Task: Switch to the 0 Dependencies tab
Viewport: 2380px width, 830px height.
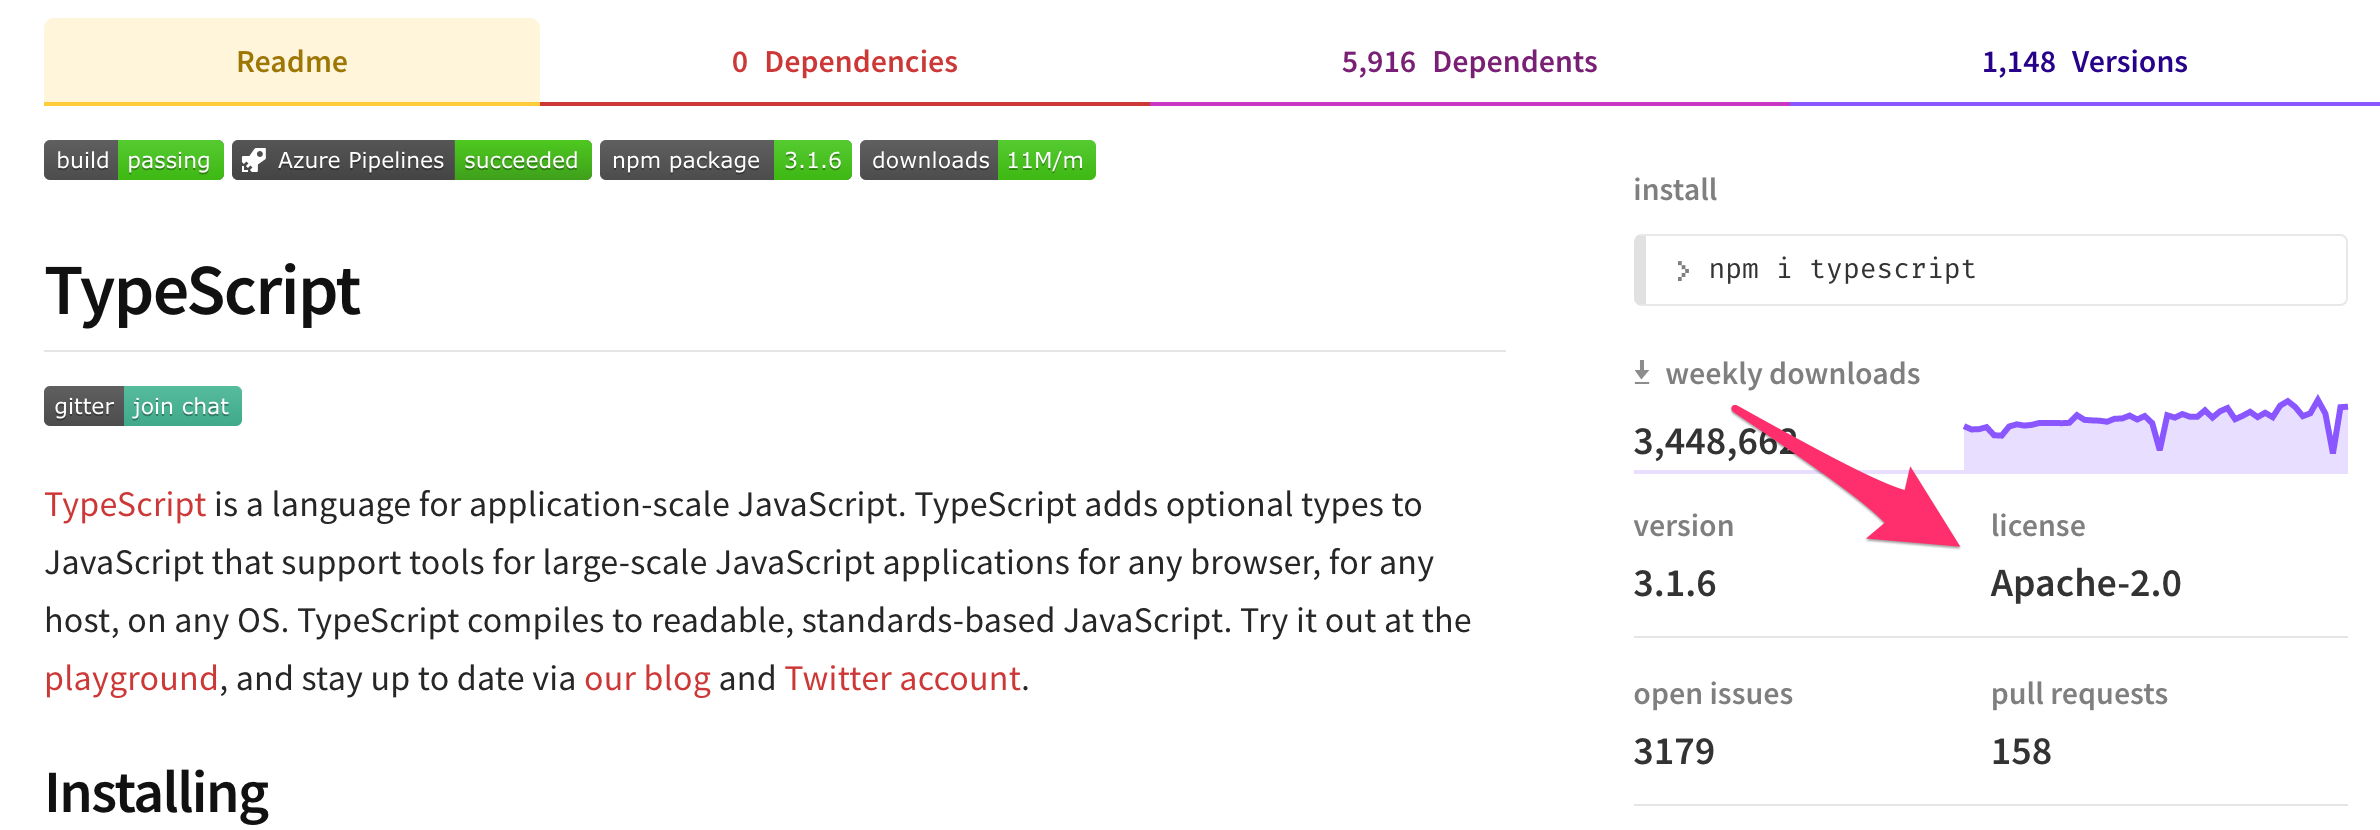Action: coord(845,62)
